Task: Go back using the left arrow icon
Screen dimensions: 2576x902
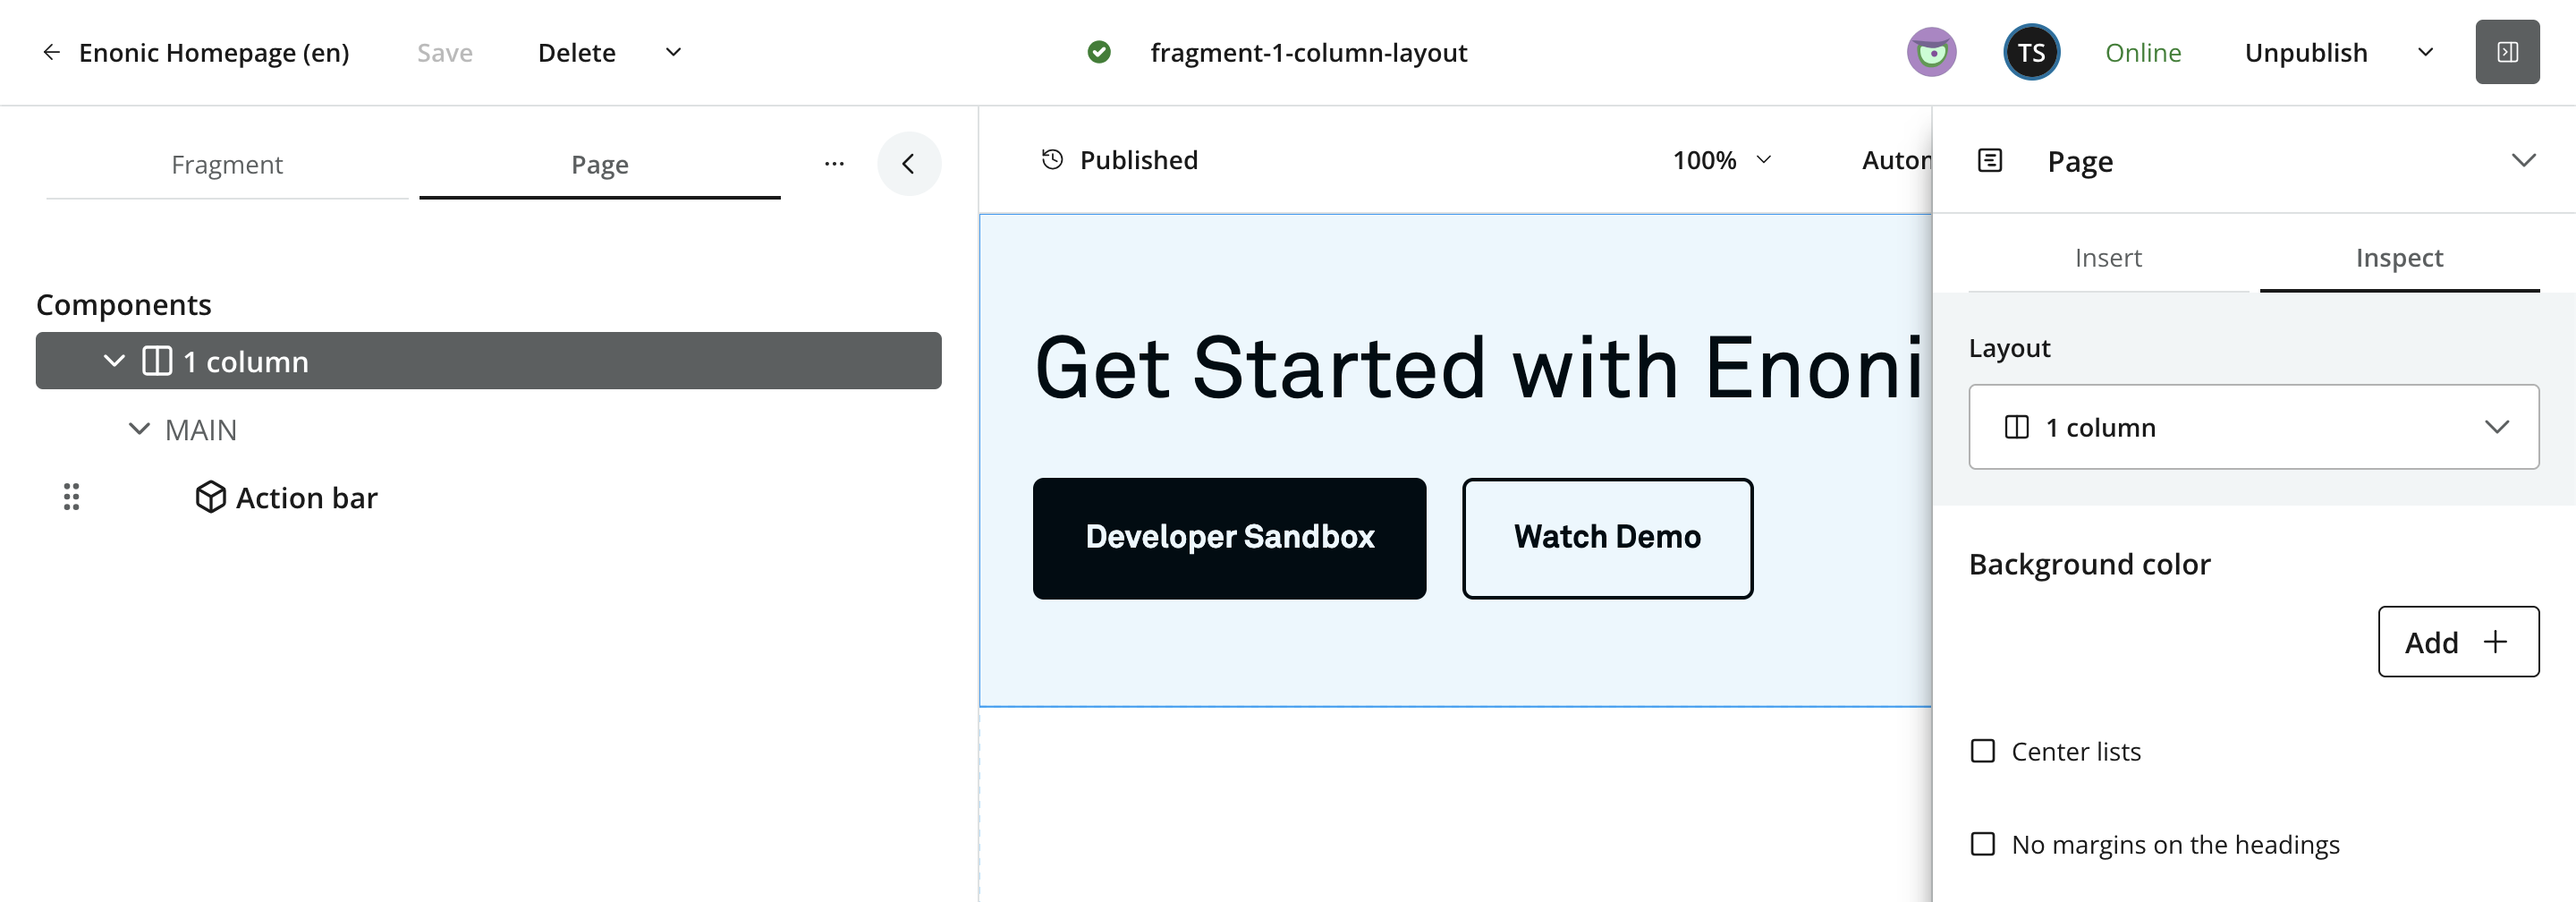Action: pyautogui.click(x=51, y=52)
